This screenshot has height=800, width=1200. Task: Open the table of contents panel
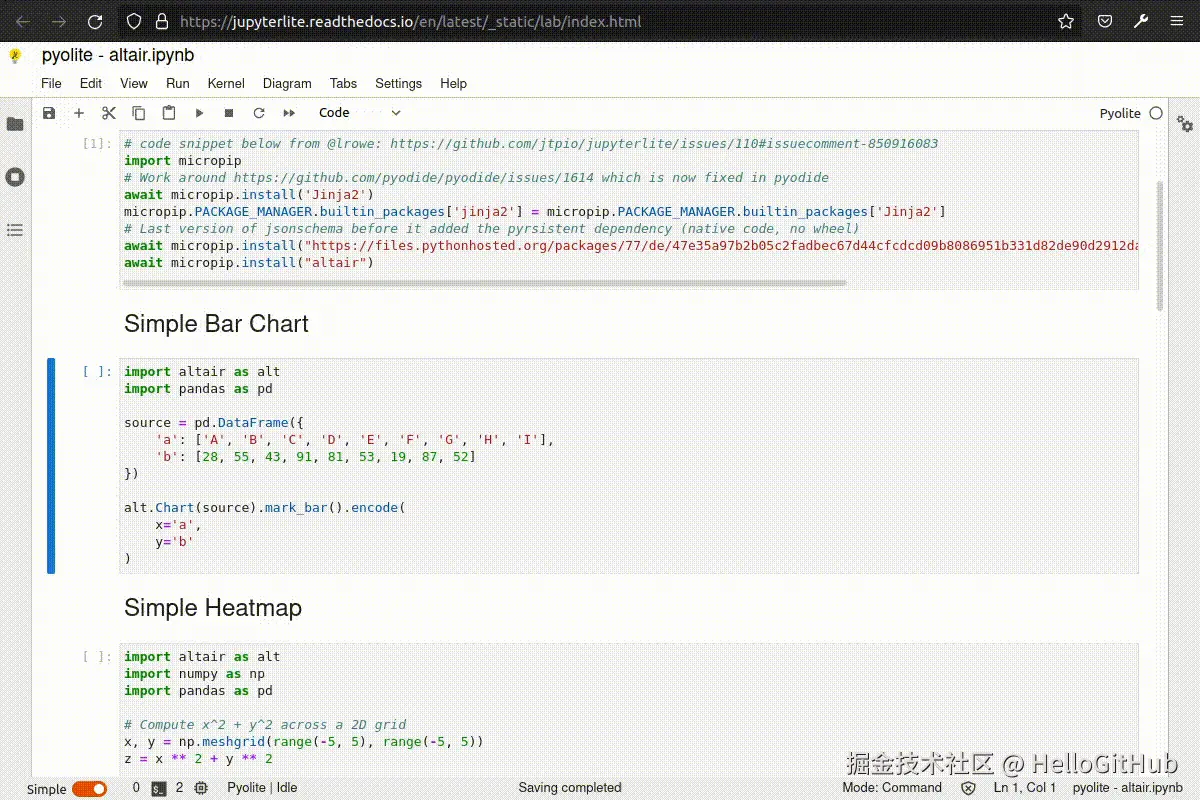pos(15,230)
